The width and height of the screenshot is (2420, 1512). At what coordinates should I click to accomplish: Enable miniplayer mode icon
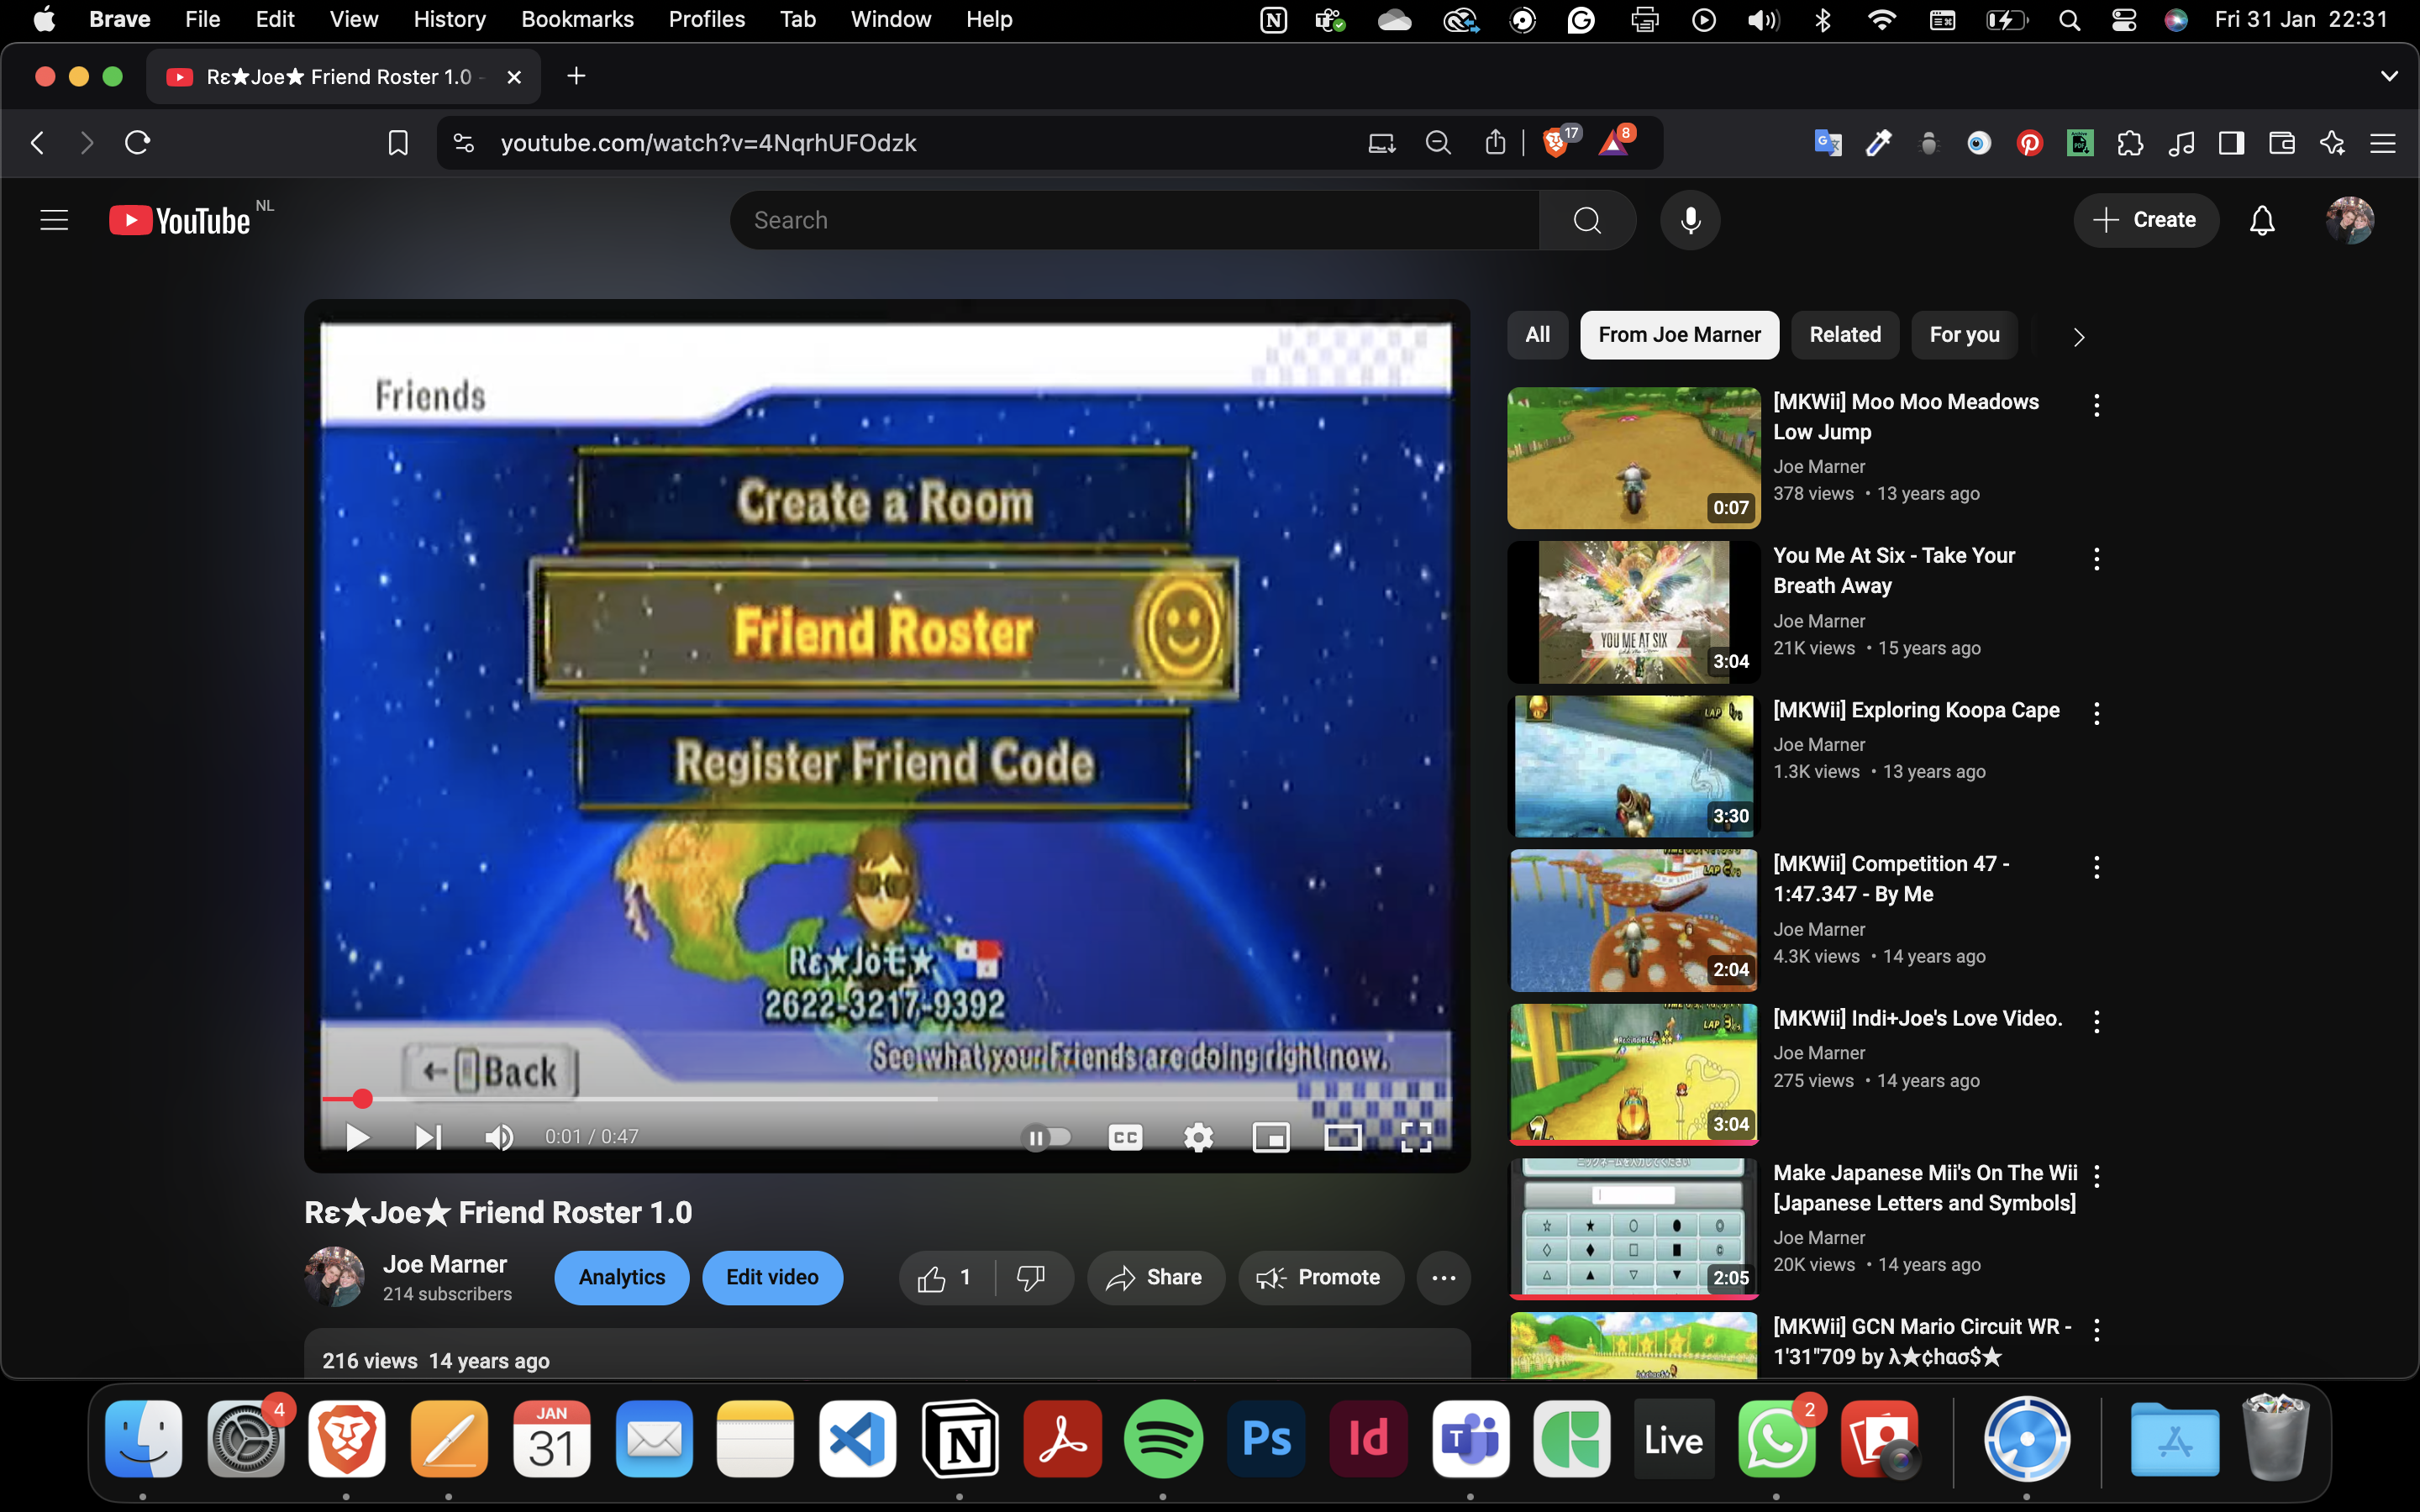point(1270,1137)
